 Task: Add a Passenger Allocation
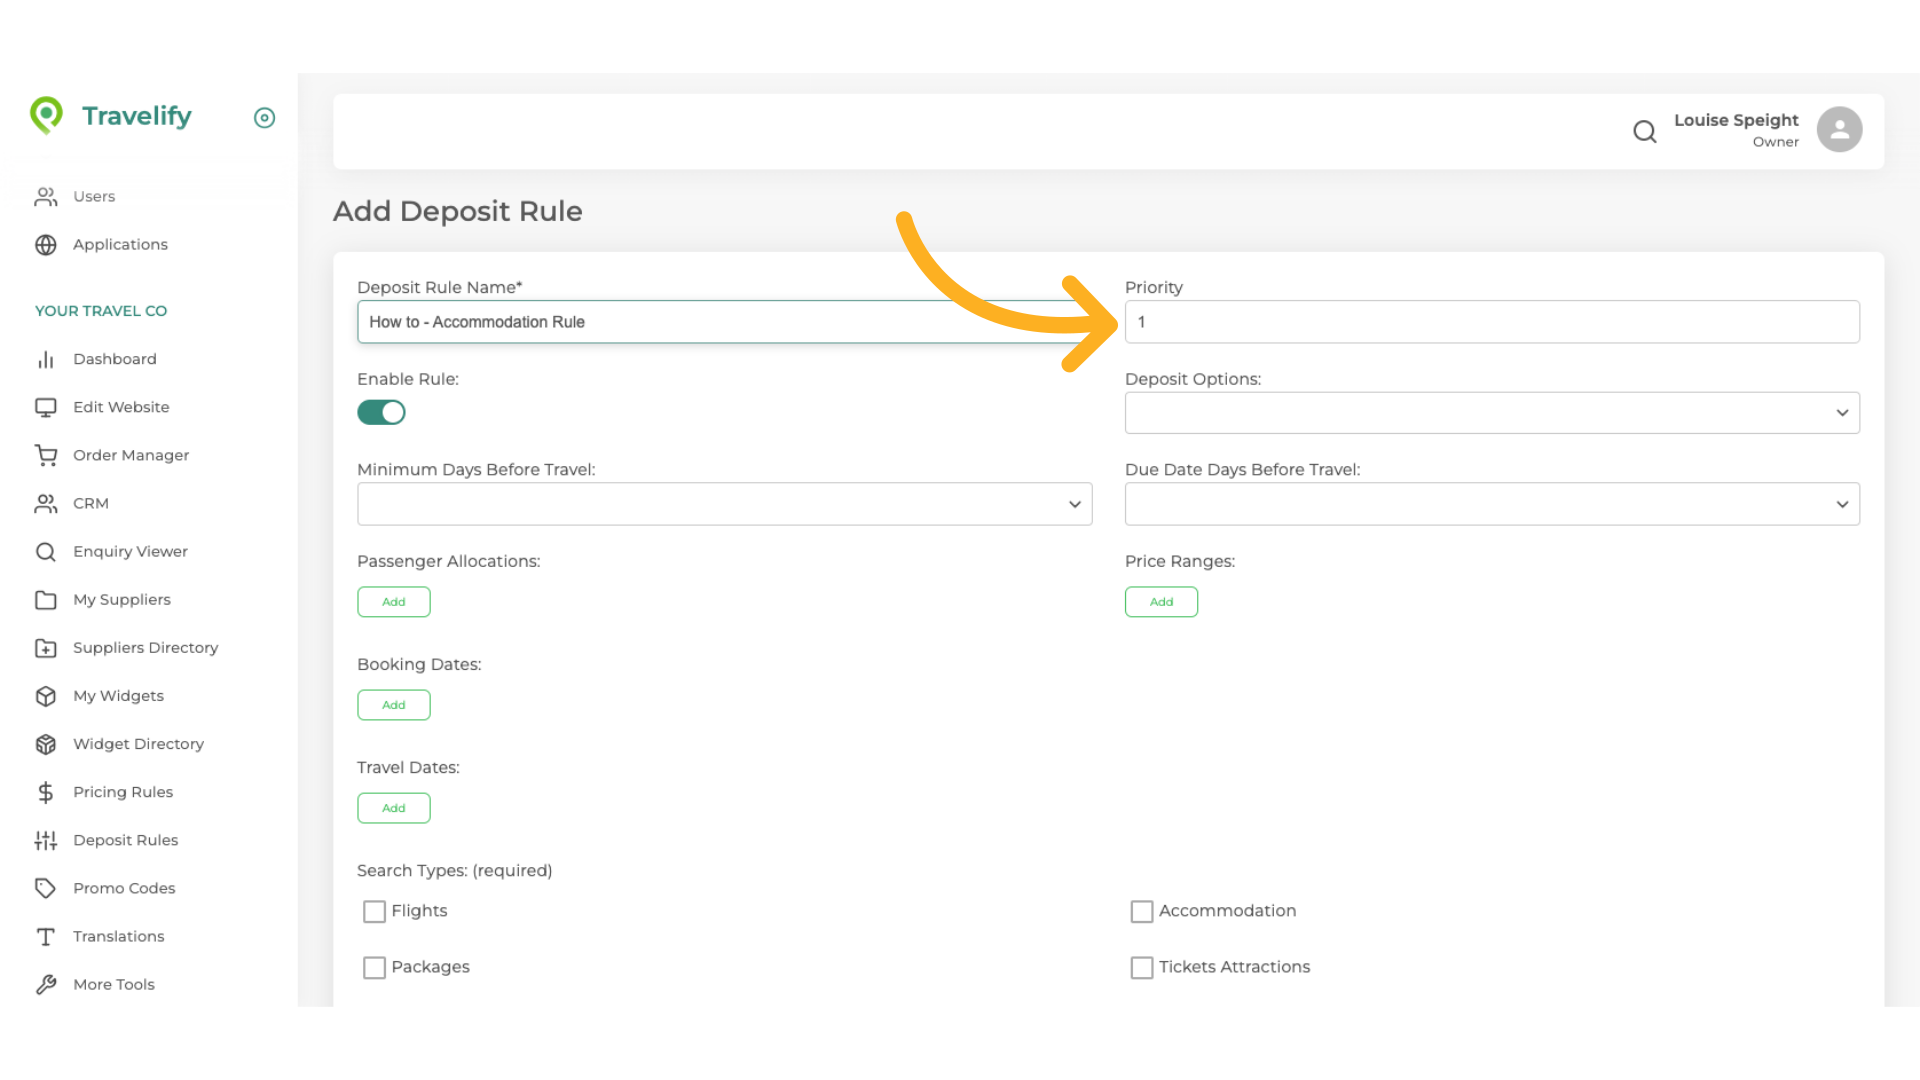[393, 602]
